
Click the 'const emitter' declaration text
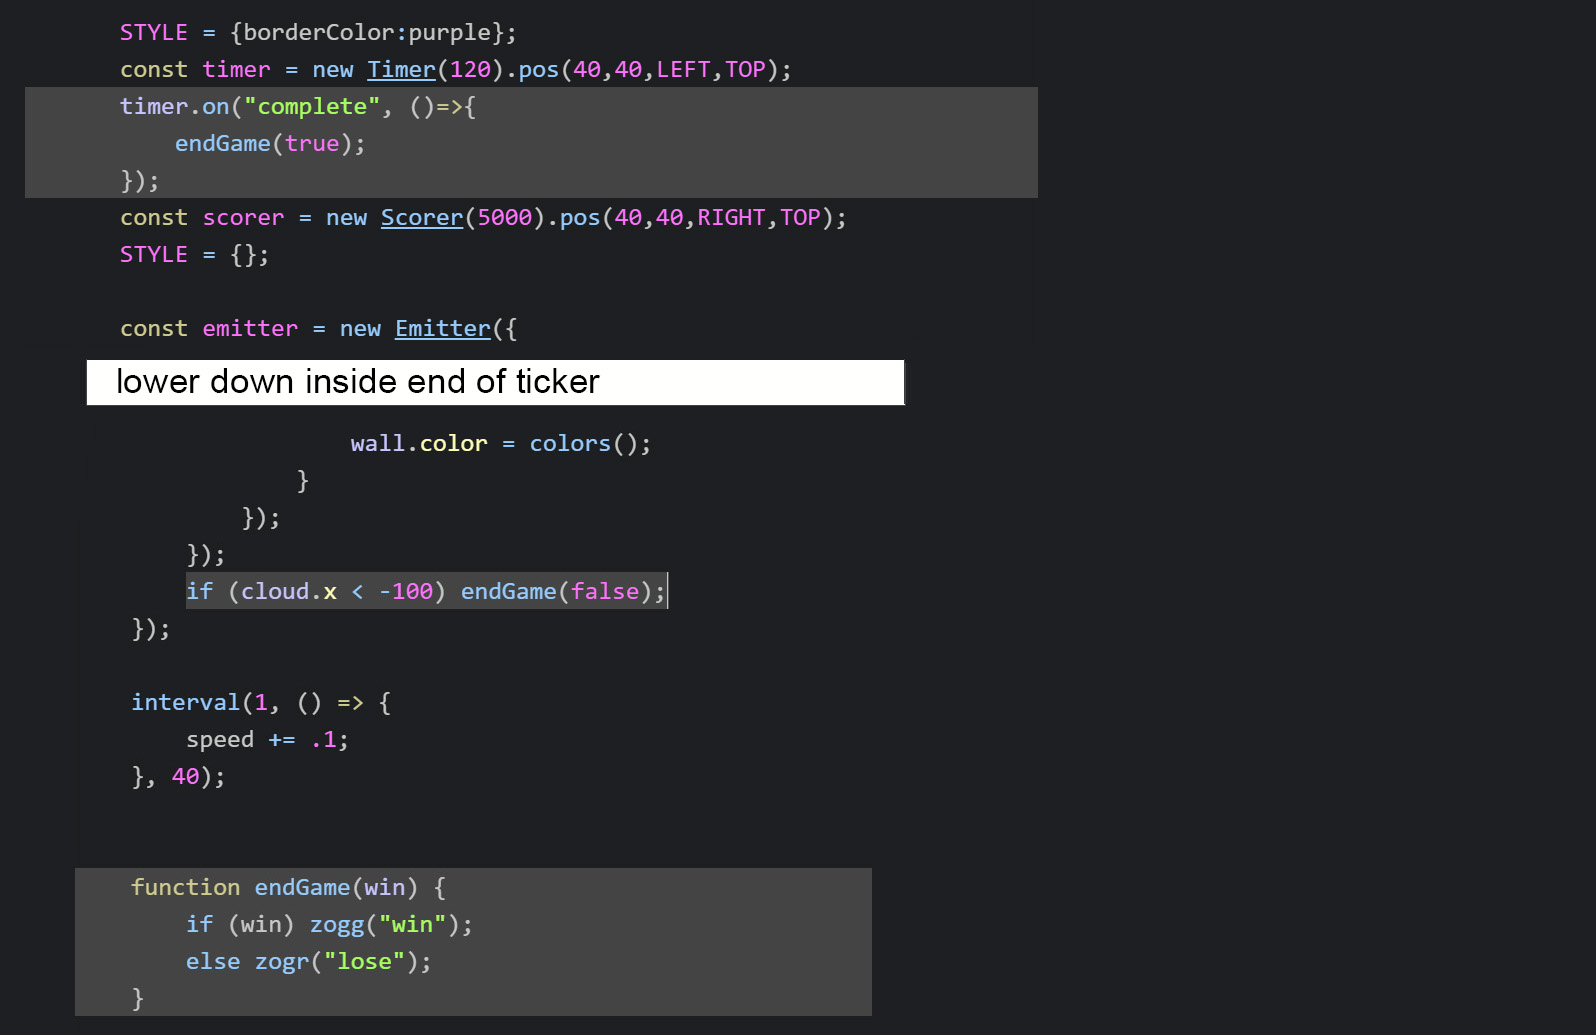click(x=209, y=329)
